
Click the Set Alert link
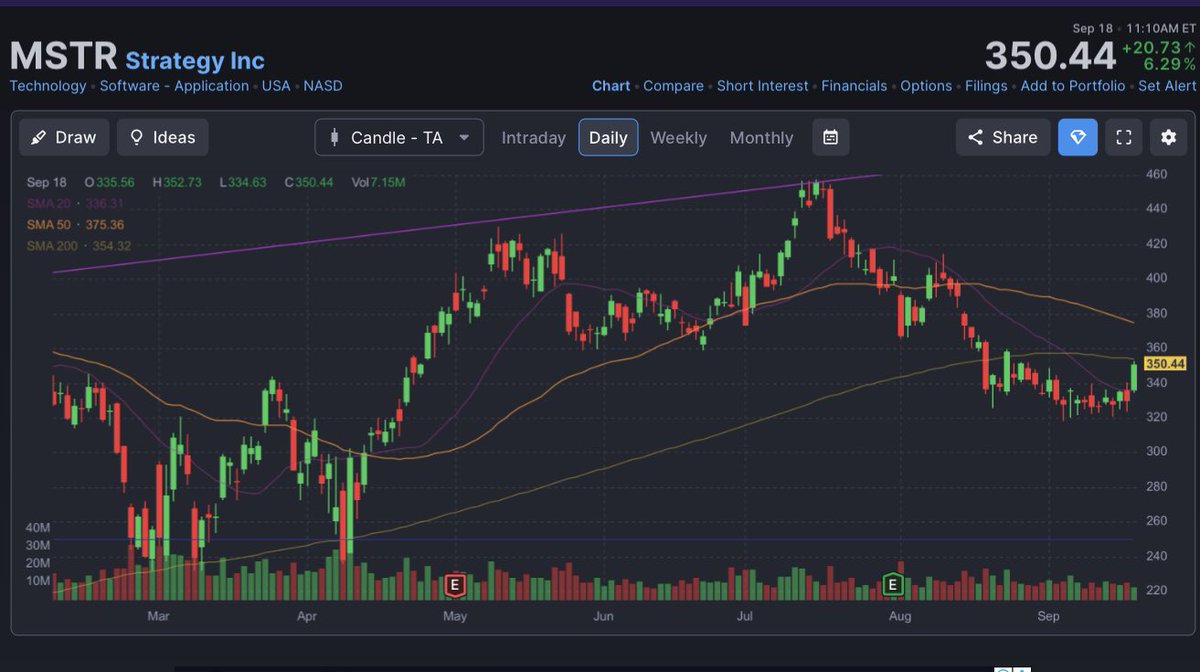coord(1166,86)
